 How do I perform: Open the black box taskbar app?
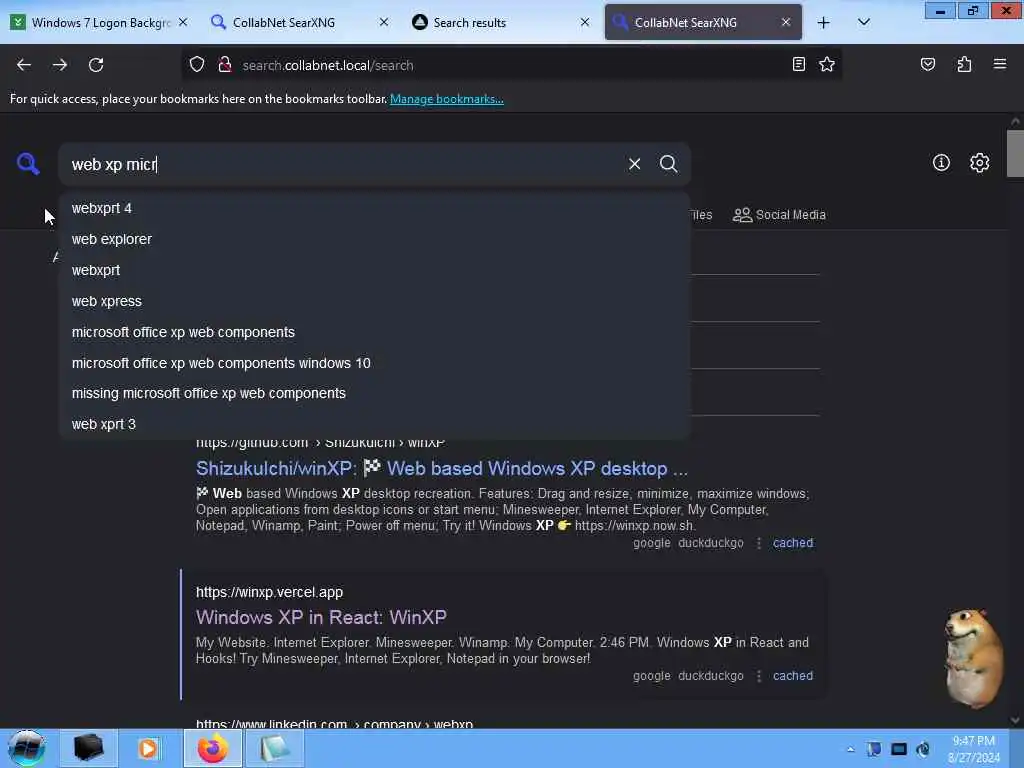point(88,748)
